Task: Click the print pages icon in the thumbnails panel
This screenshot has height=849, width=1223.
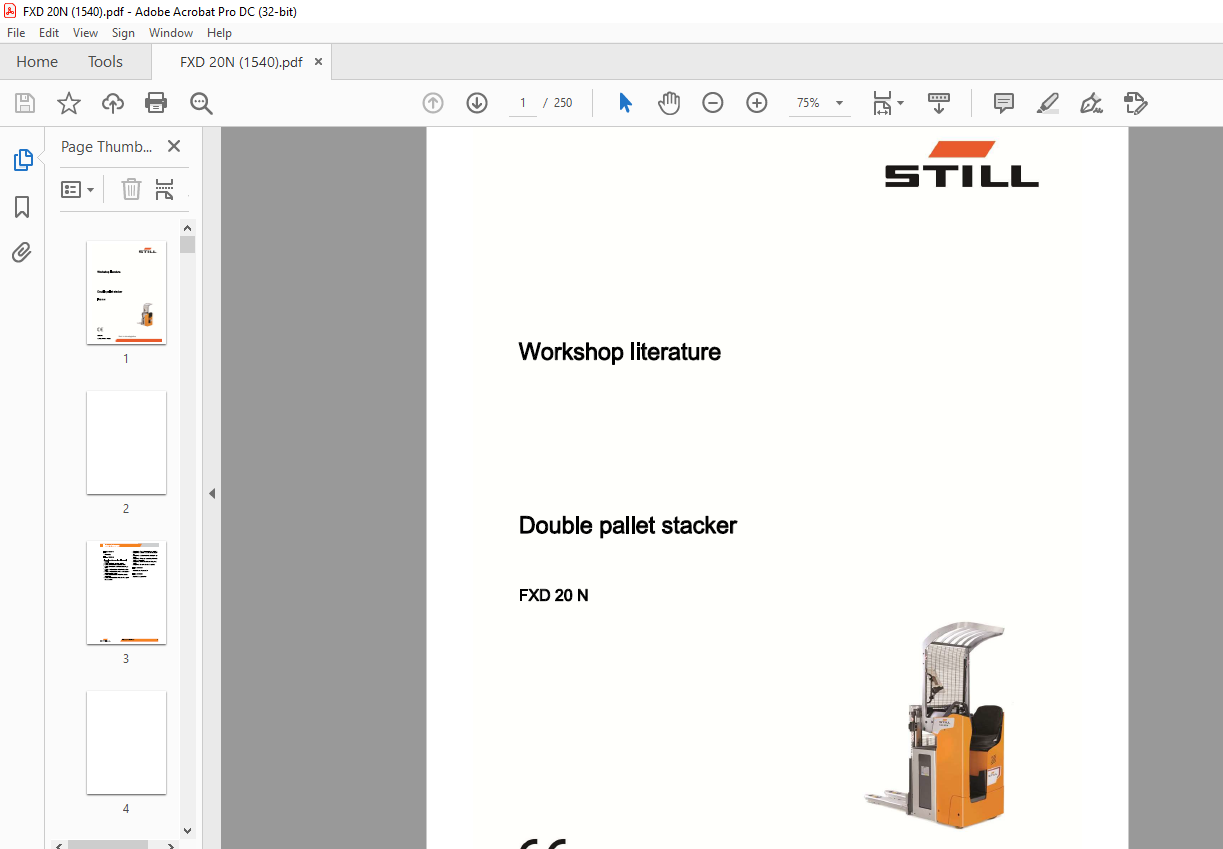Action: click(165, 189)
